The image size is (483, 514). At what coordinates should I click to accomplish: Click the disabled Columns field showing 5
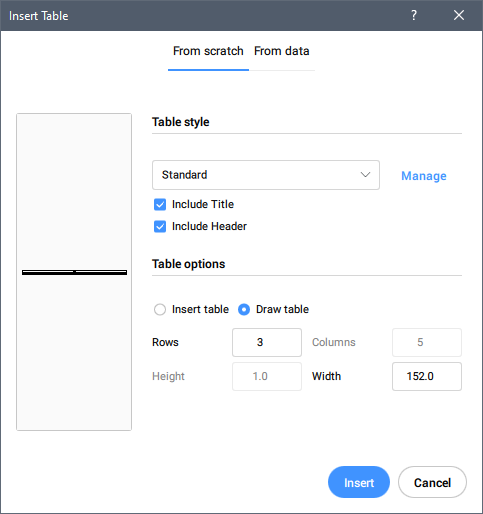(427, 342)
